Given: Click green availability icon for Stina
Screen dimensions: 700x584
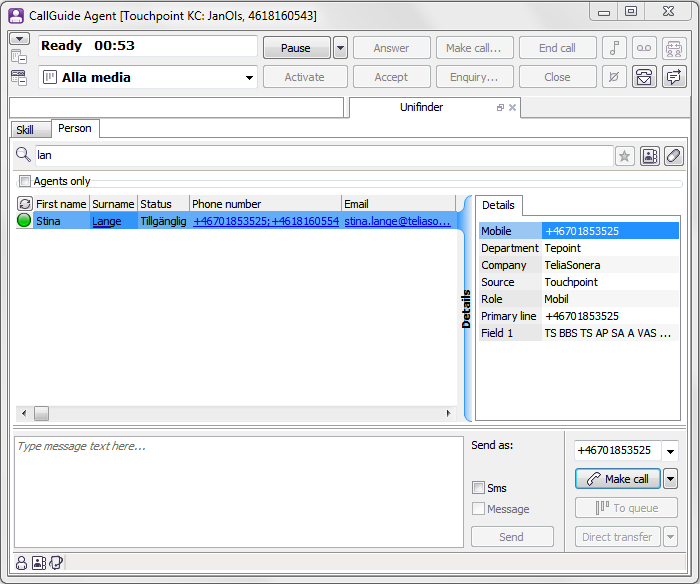Looking at the screenshot, I should tap(24, 220).
